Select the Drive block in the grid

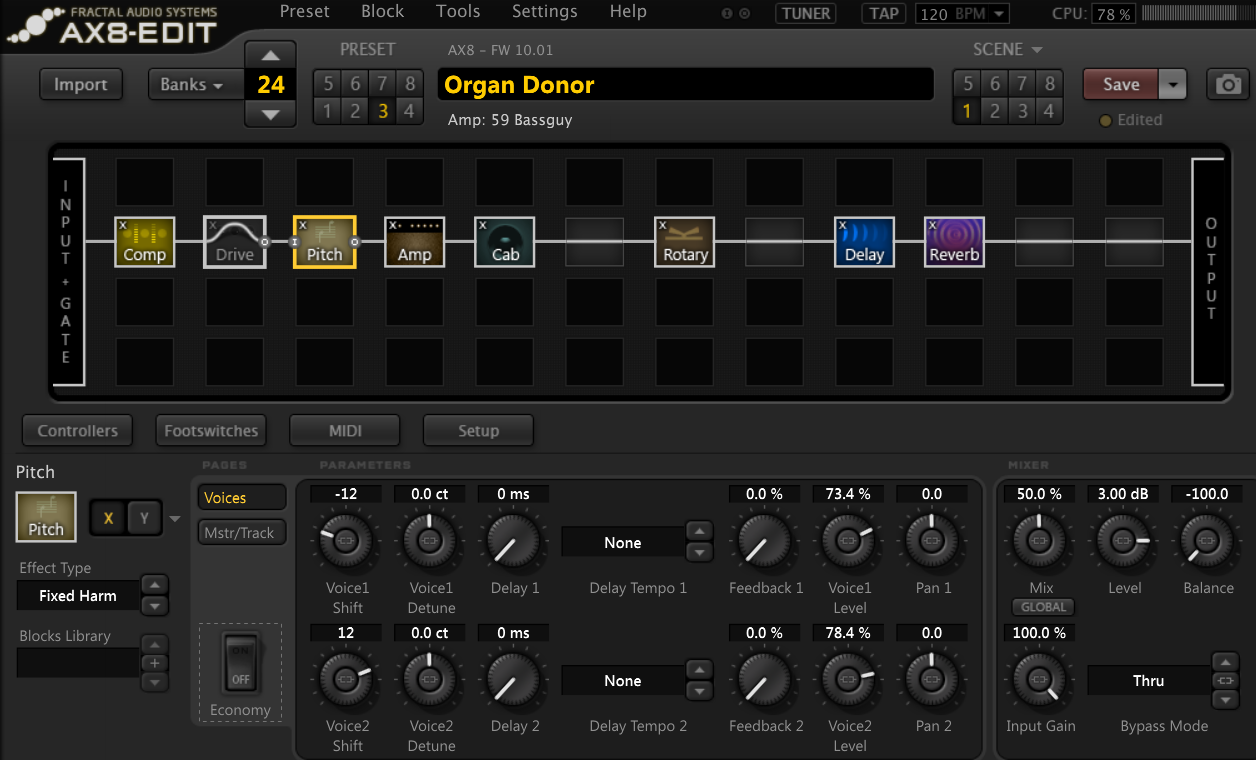[235, 242]
